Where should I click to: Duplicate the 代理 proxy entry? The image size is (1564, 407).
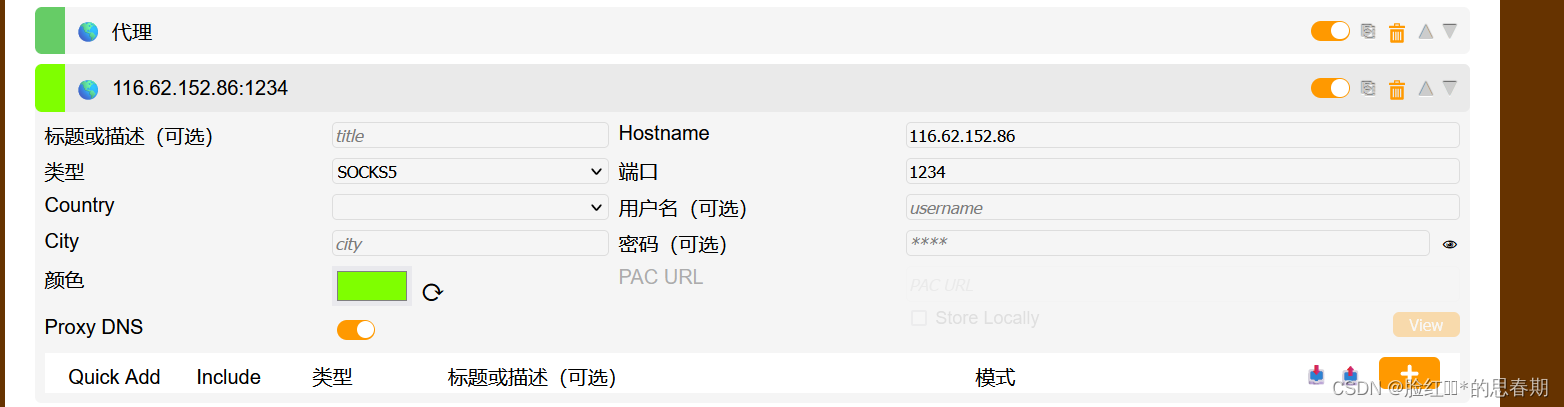coord(1368,32)
